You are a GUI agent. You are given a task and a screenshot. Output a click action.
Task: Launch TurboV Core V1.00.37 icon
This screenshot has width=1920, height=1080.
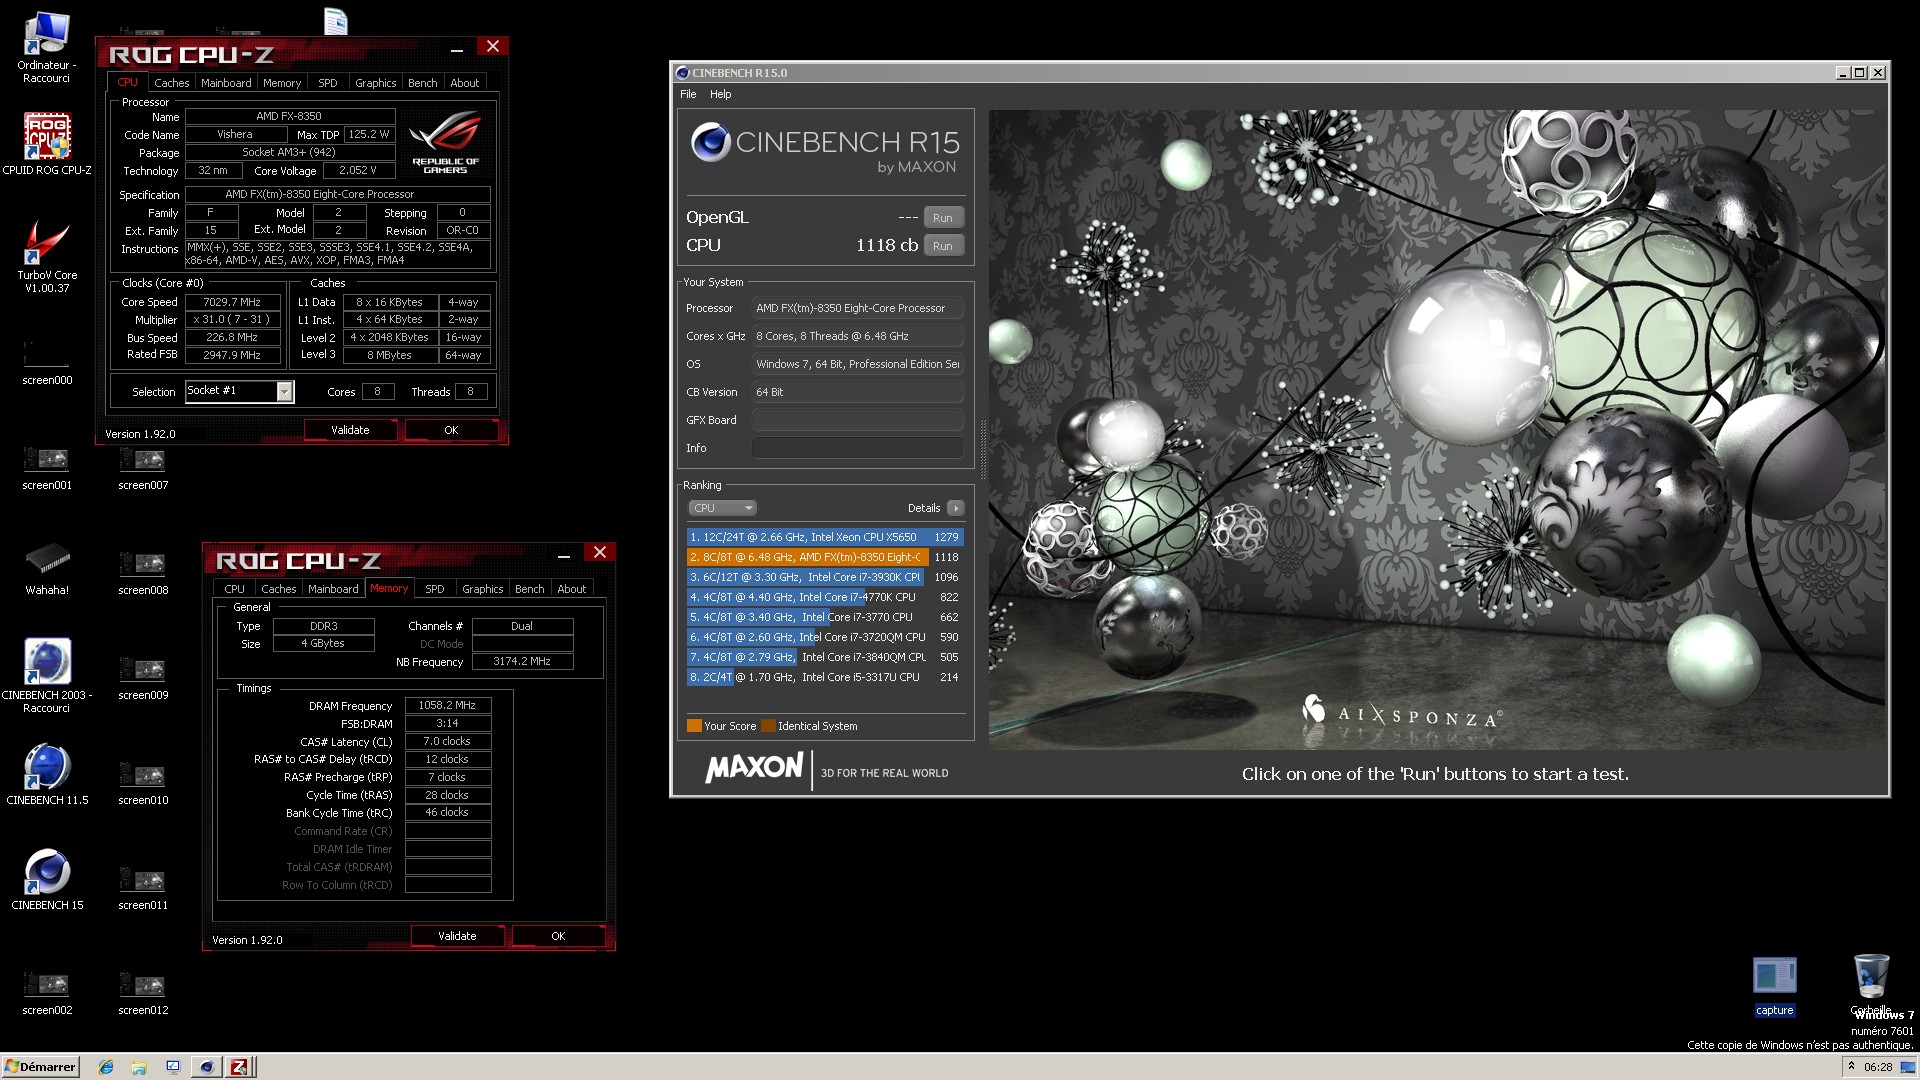point(46,256)
